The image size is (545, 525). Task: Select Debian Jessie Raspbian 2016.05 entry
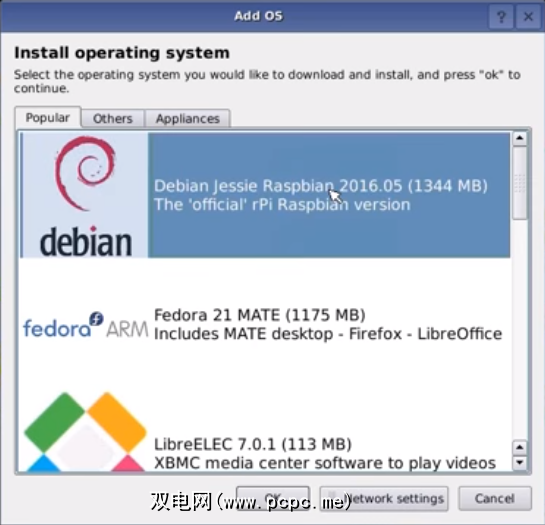coord(265,195)
